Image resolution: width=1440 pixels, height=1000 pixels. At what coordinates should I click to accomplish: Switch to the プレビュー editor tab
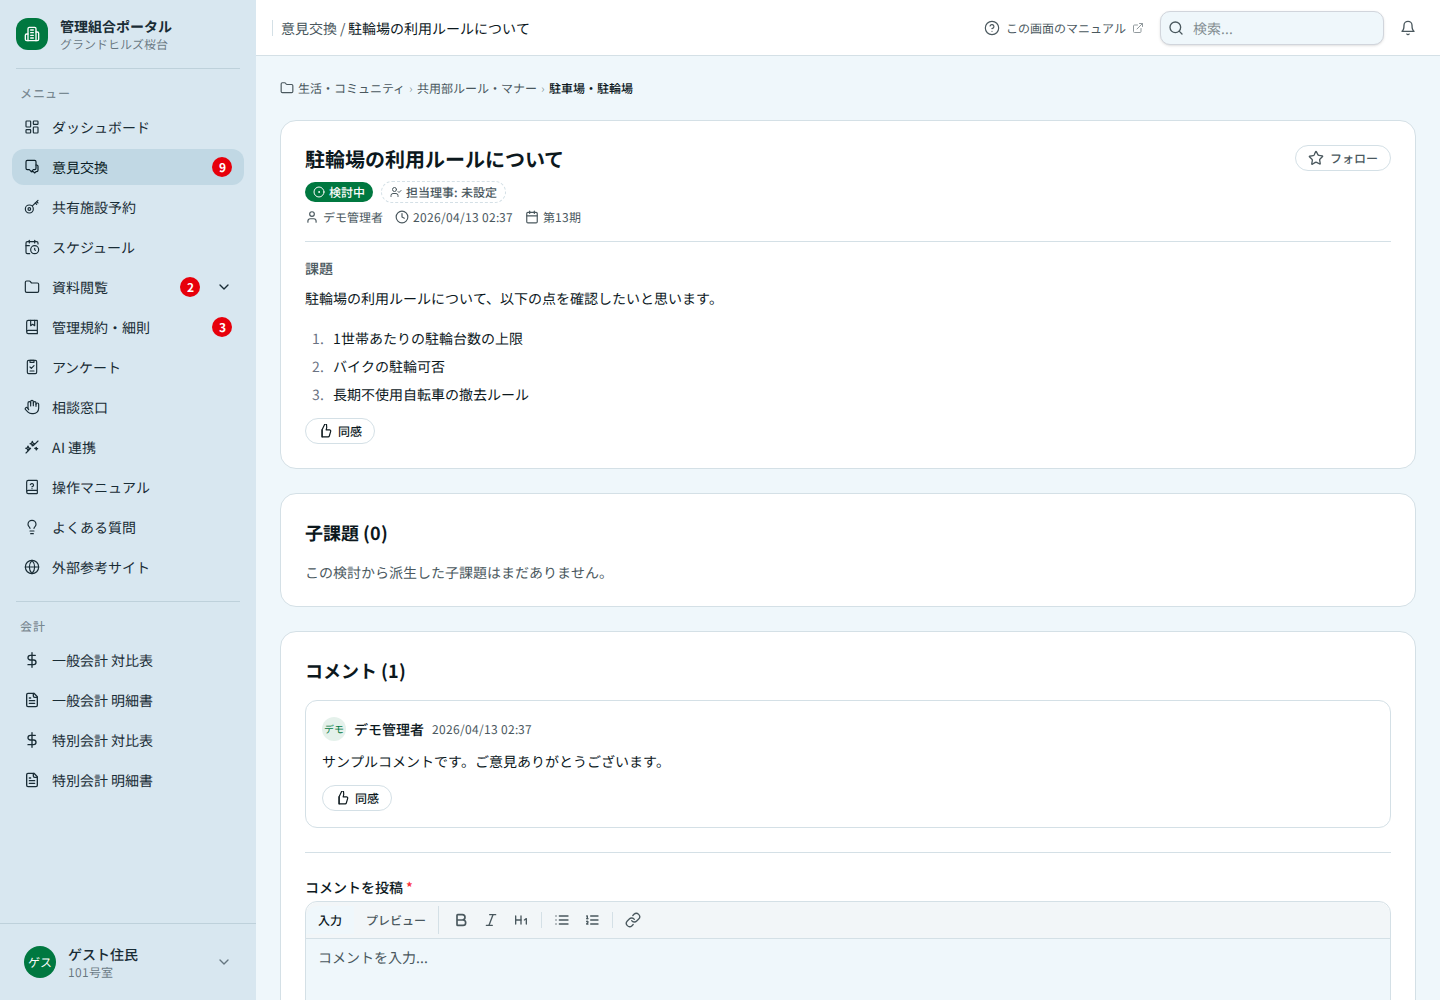[x=396, y=920]
